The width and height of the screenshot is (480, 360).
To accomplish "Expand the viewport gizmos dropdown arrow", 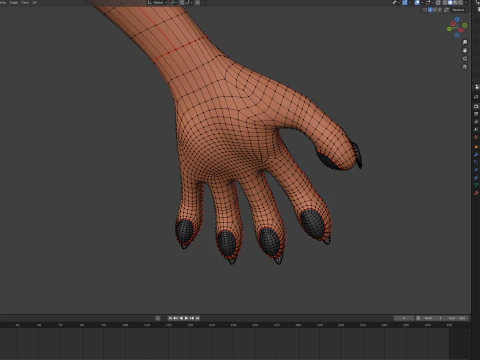I will click(410, 2).
